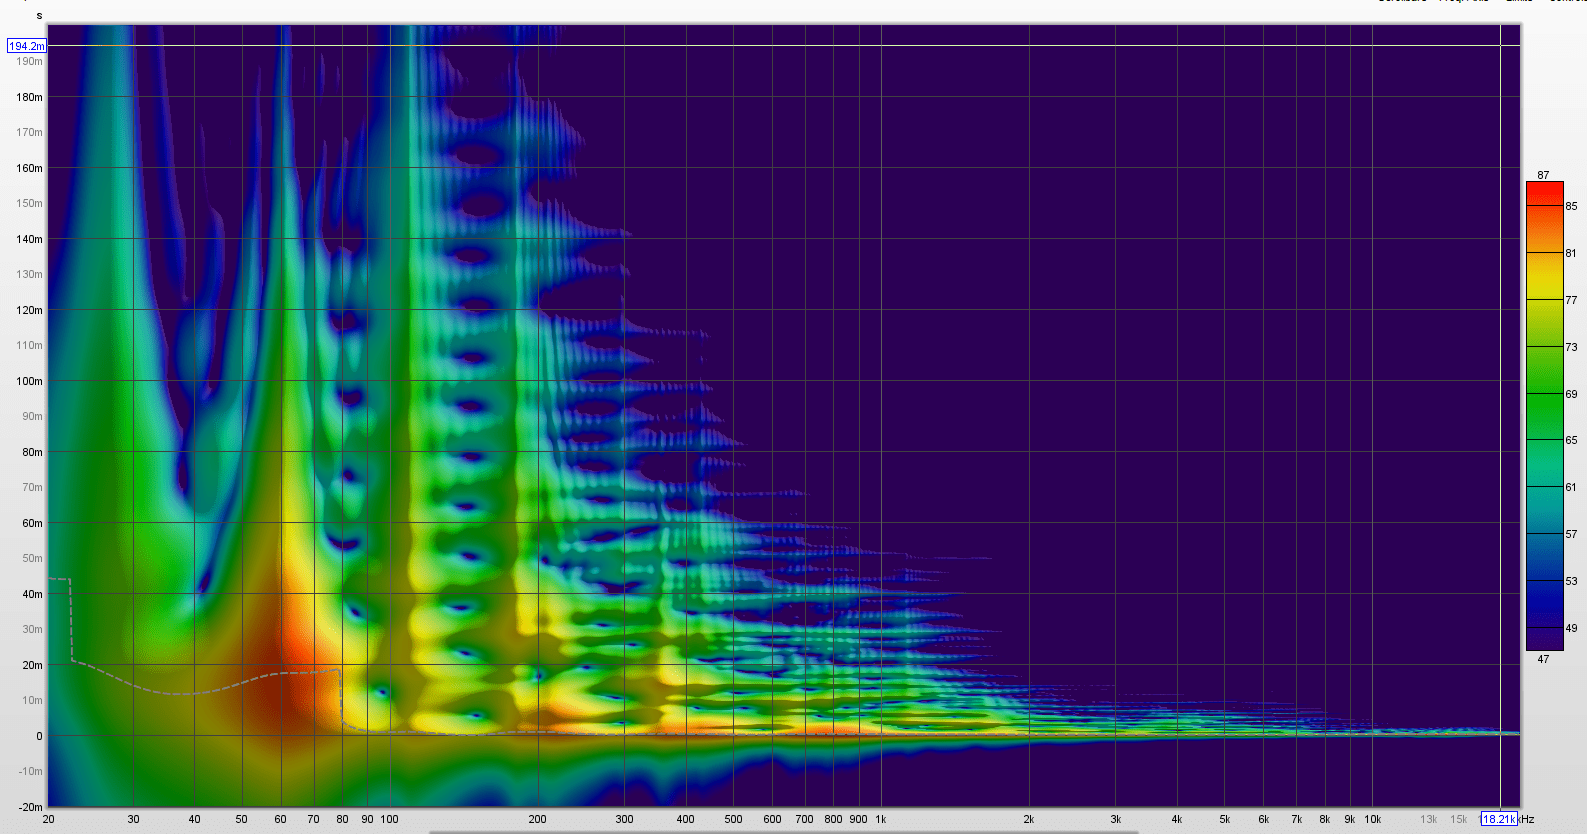Viewport: 1587px width, 834px height.
Task: Click the kHz unit label
Action: point(1527,819)
